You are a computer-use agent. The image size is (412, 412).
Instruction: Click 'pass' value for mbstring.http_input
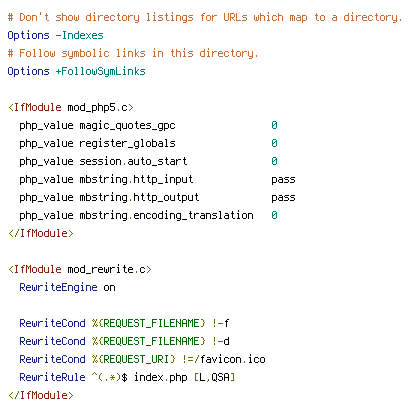283,179
